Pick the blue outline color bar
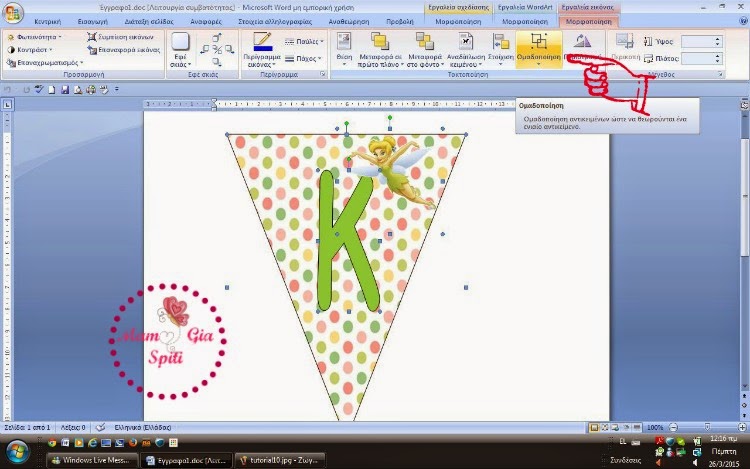750x469 pixels. tap(263, 48)
